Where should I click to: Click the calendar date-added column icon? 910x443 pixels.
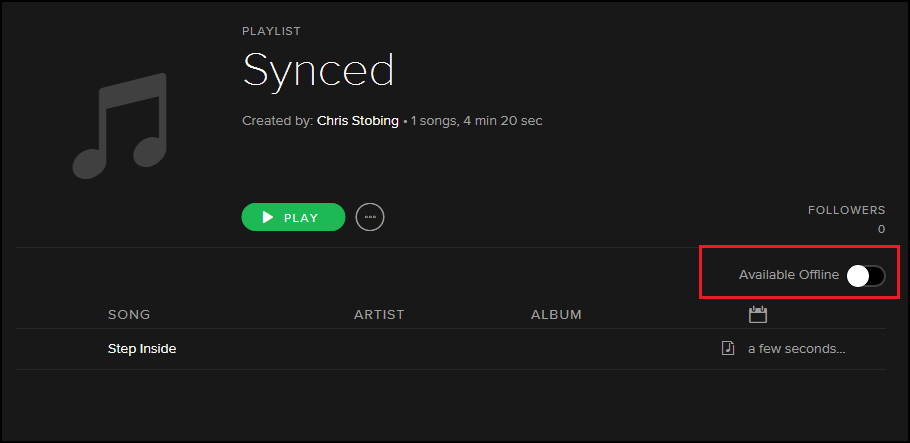click(x=757, y=315)
